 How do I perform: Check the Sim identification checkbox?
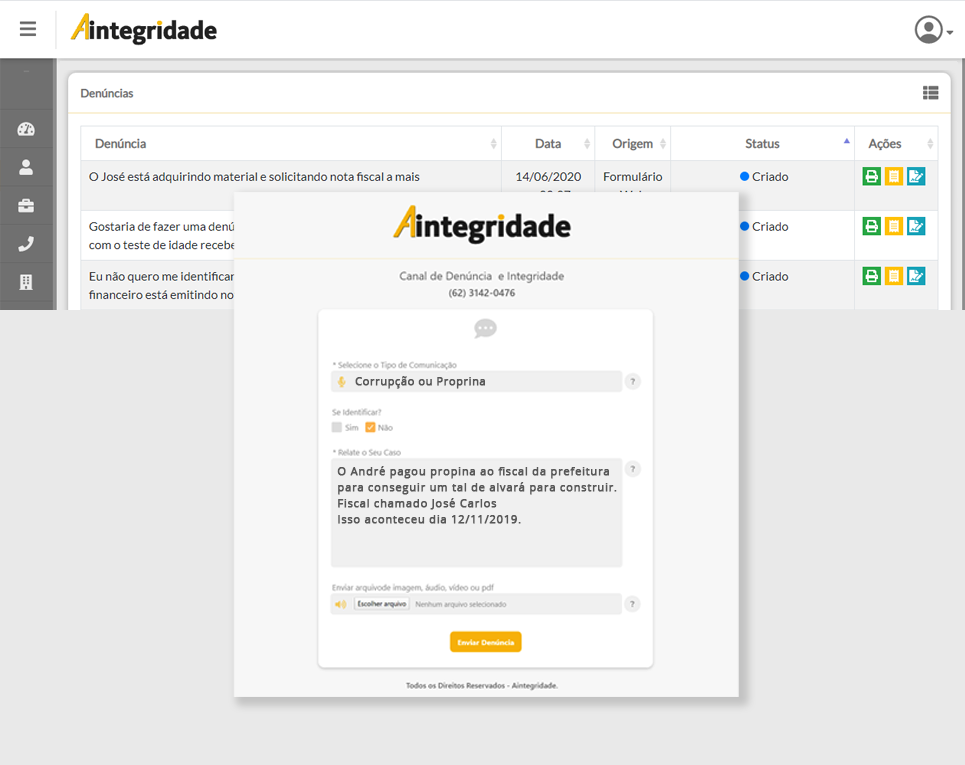(x=337, y=427)
